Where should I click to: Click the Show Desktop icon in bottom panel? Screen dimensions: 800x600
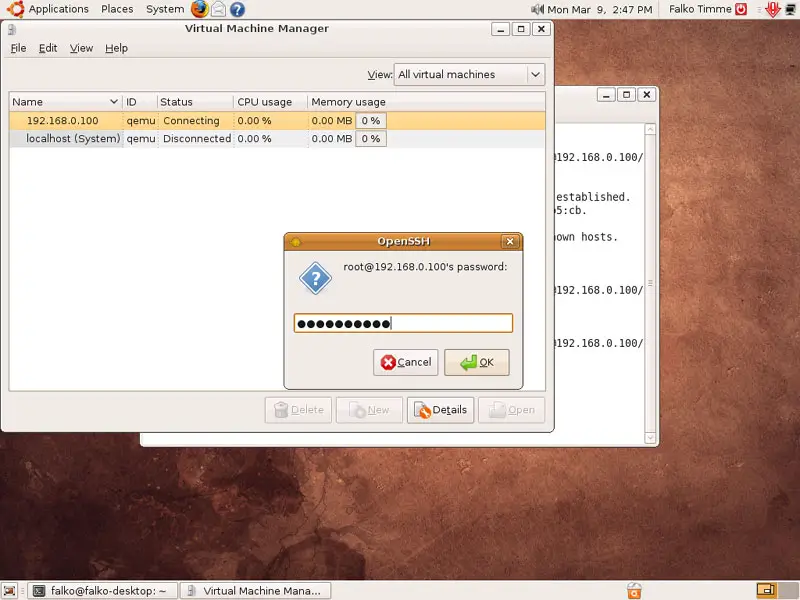click(9, 590)
